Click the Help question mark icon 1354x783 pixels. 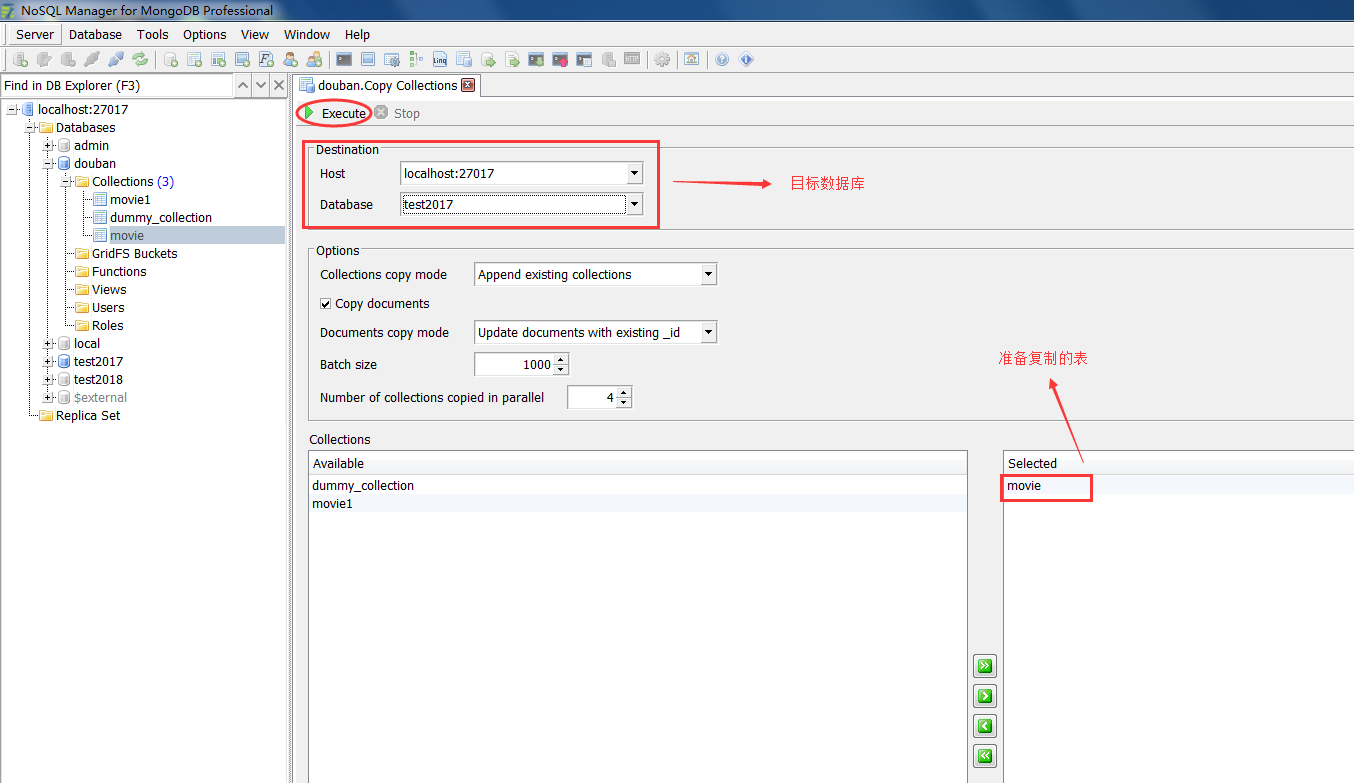pyautogui.click(x=722, y=59)
